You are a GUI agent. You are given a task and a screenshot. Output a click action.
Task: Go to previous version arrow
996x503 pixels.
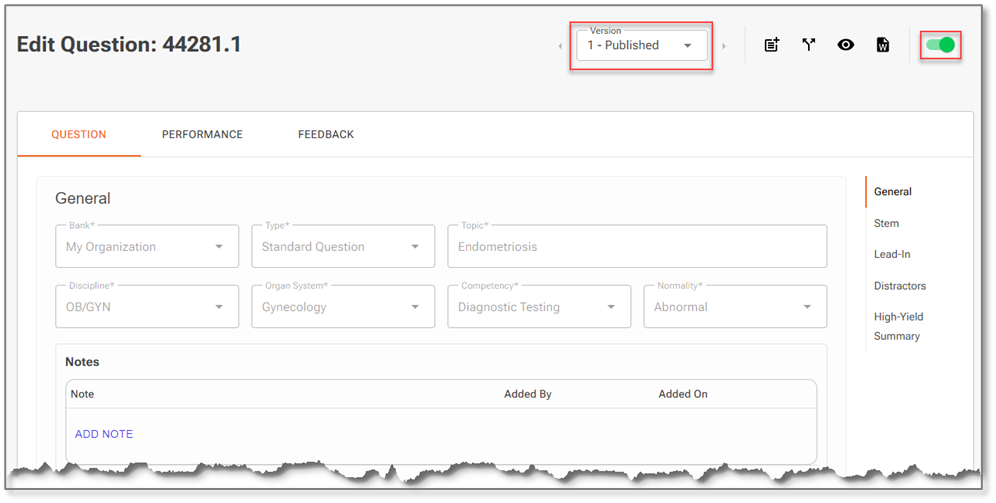(560, 46)
